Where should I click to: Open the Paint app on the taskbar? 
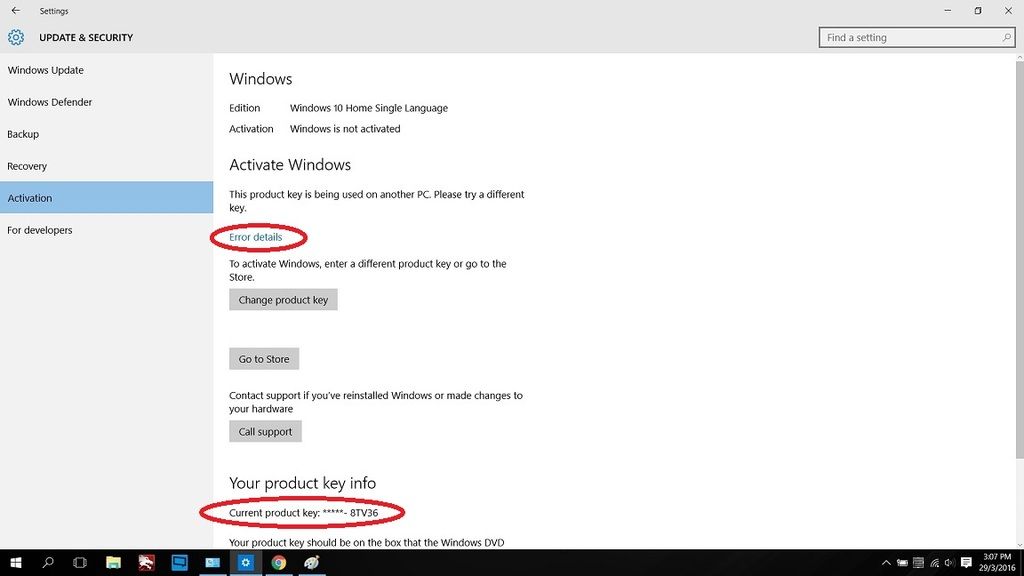tap(312, 563)
